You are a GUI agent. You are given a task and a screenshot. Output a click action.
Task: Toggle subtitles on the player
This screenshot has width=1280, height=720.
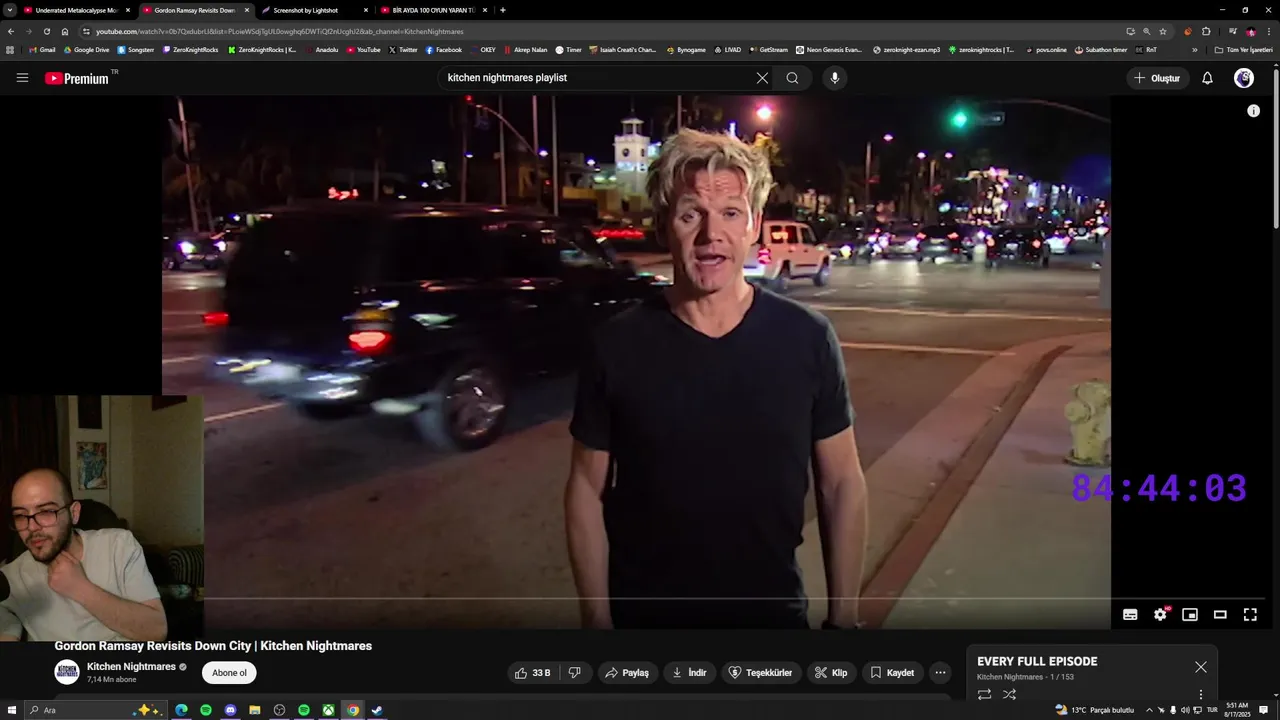(x=1130, y=614)
